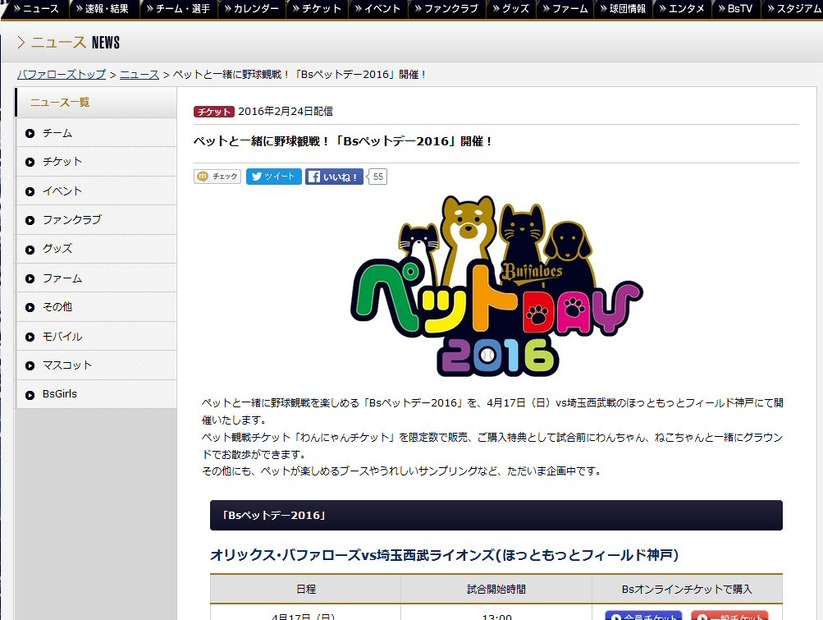Open スタジアム in the top navigation

click(793, 8)
